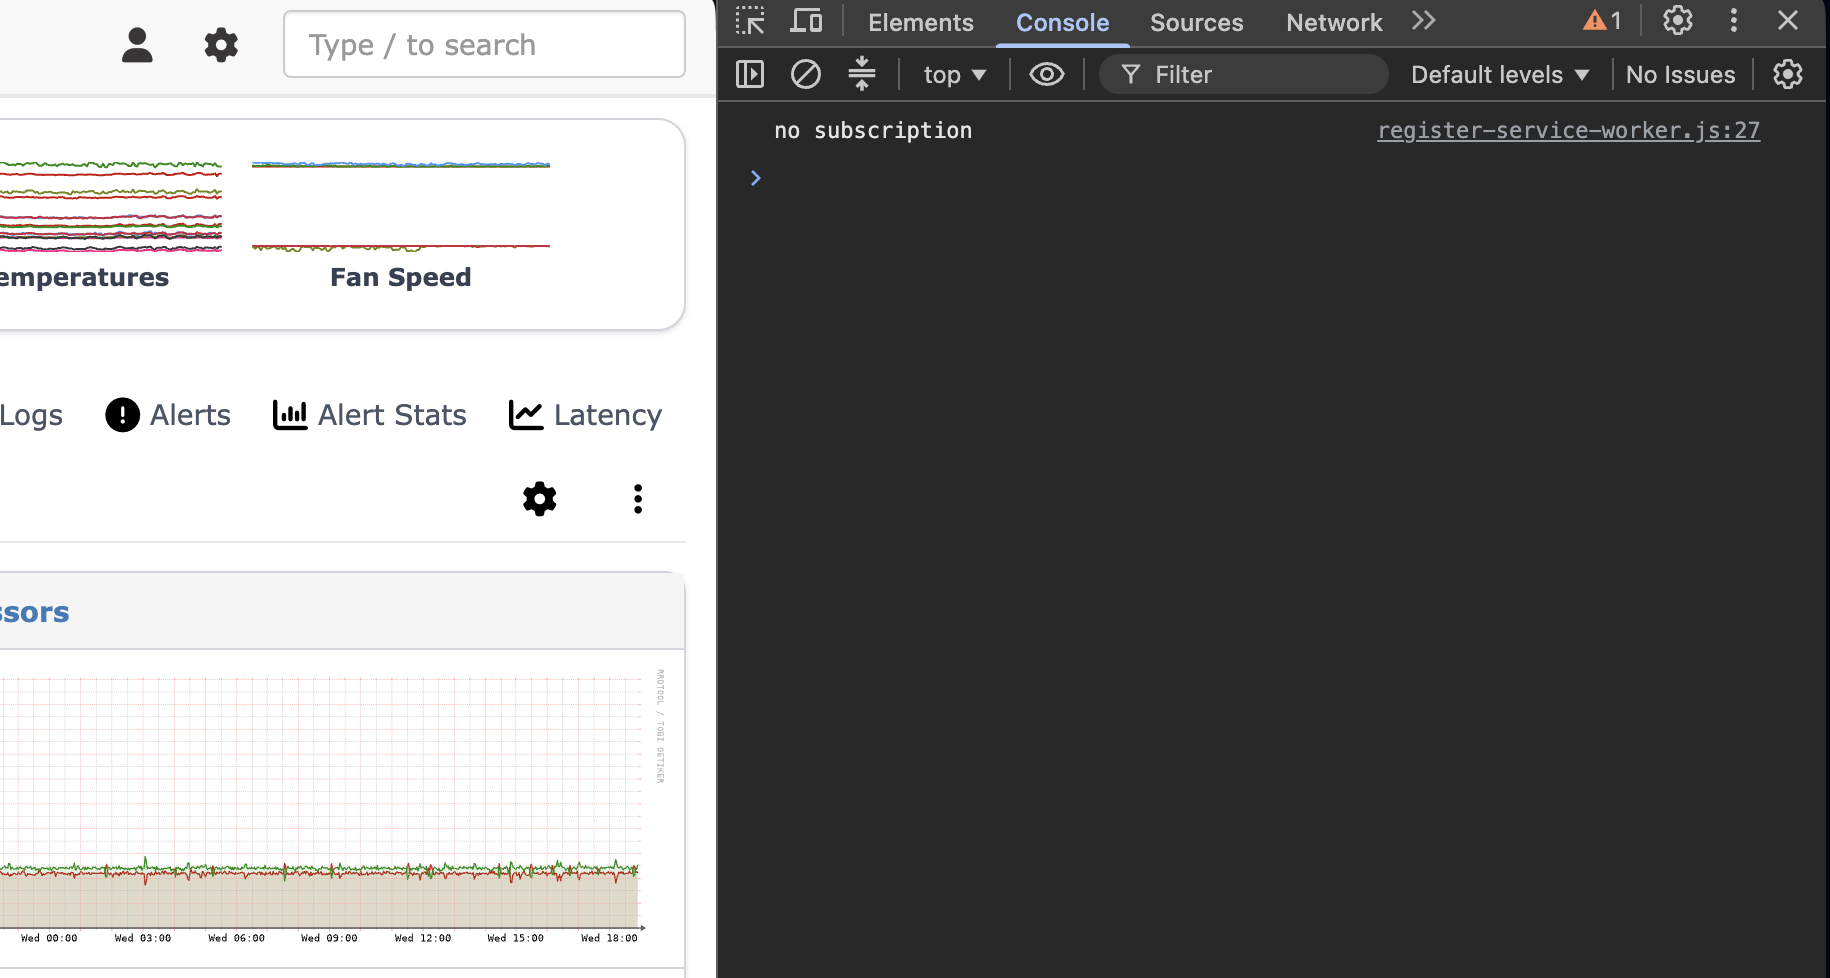
Task: Click the Alerts exclamation icon
Action: point(122,415)
